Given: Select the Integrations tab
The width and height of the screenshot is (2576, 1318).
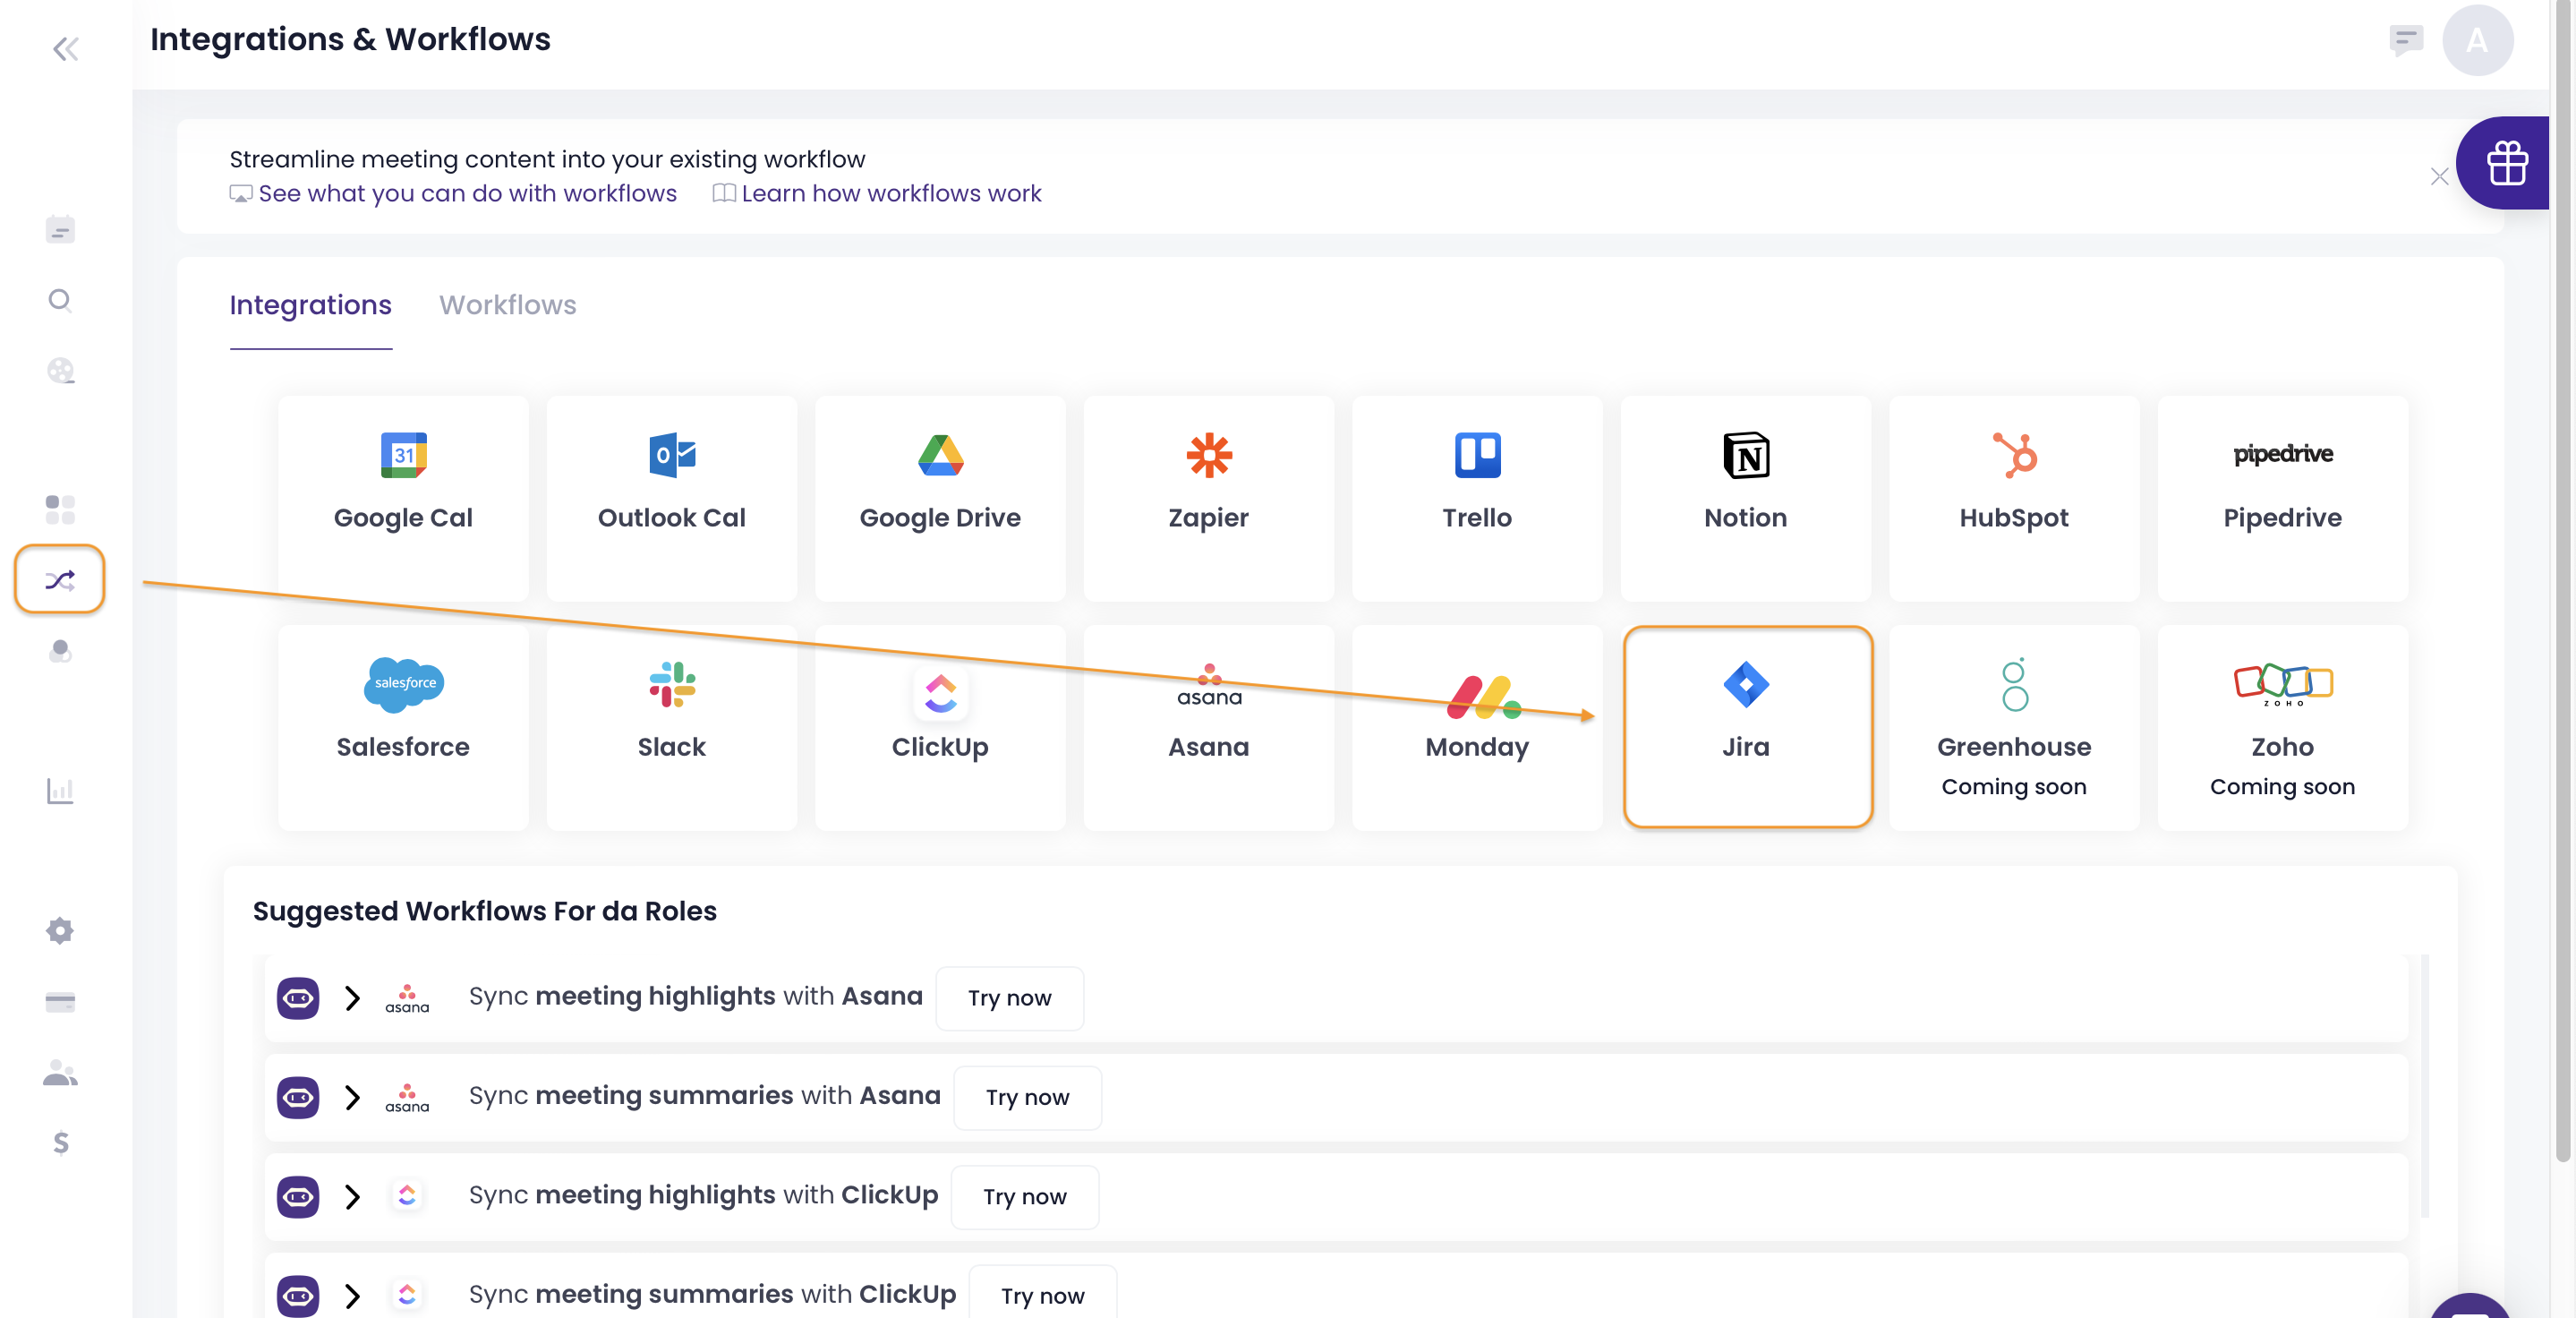Looking at the screenshot, I should point(310,305).
